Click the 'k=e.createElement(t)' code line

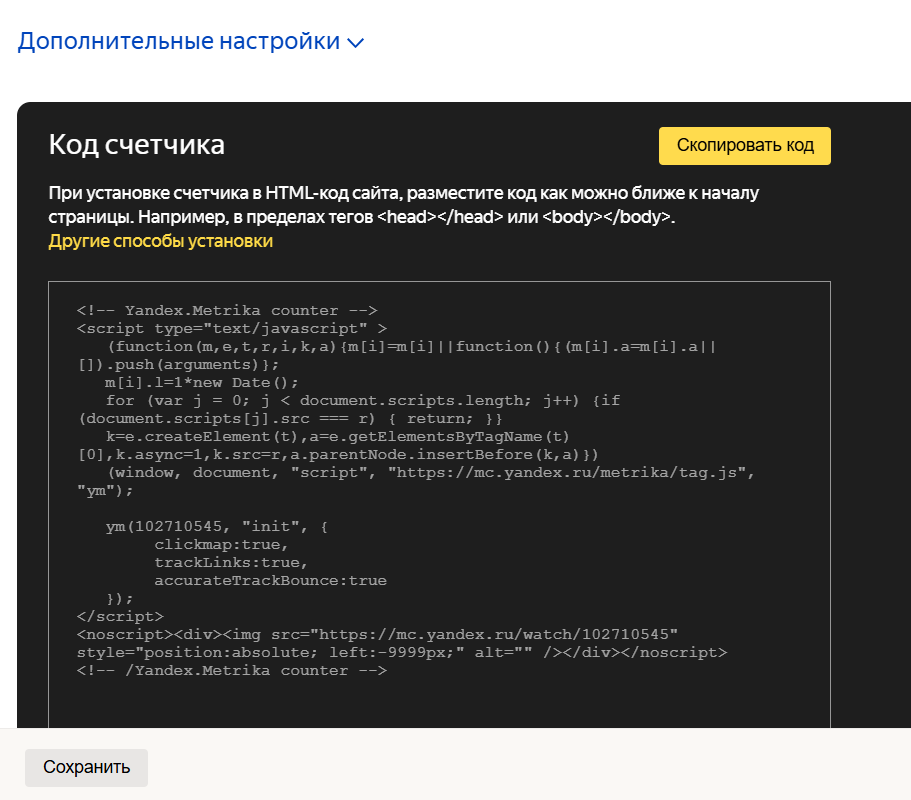(x=338, y=436)
